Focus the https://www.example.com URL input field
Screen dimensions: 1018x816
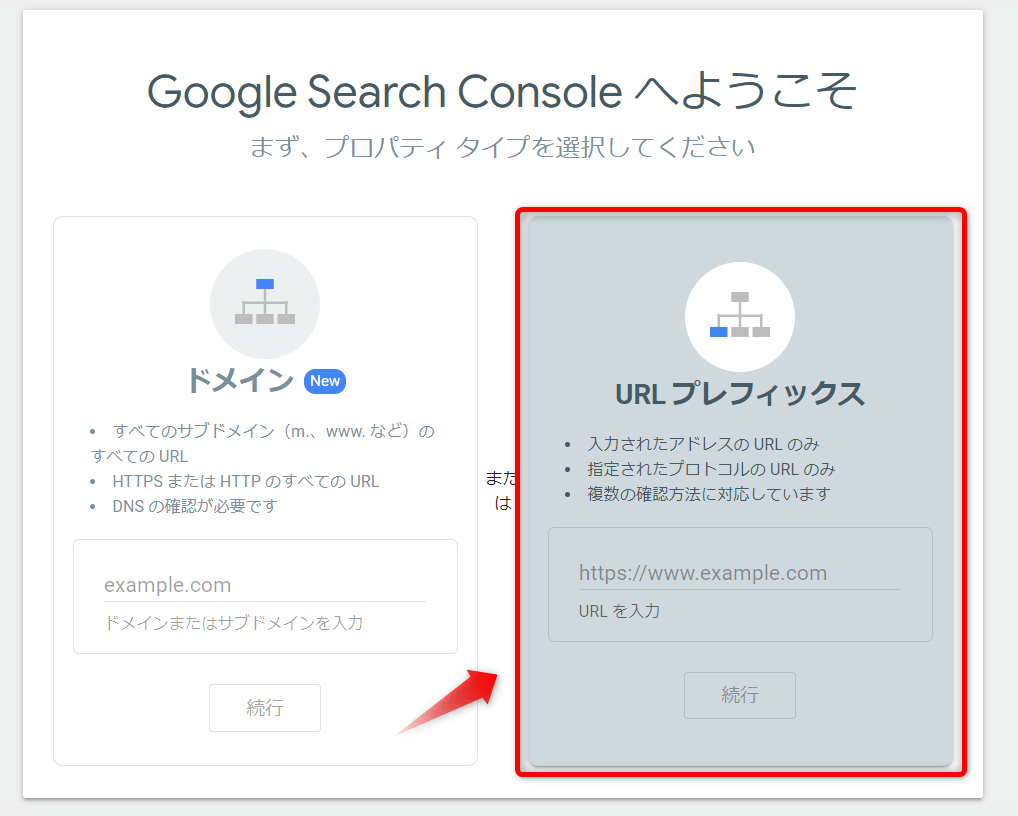point(739,573)
